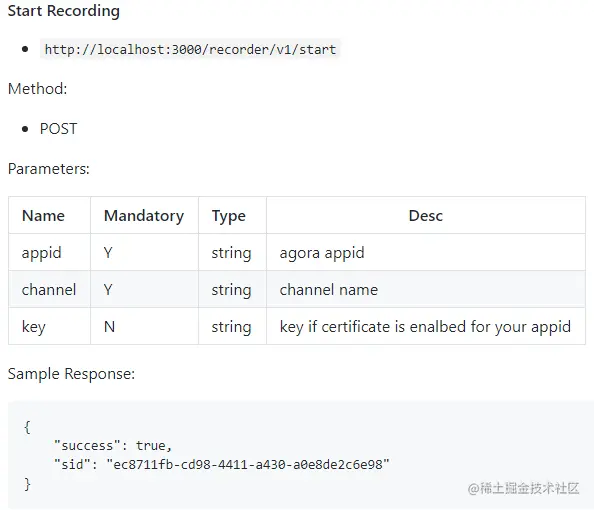Click the key certificate description text
This screenshot has height=510, width=594.
point(425,327)
